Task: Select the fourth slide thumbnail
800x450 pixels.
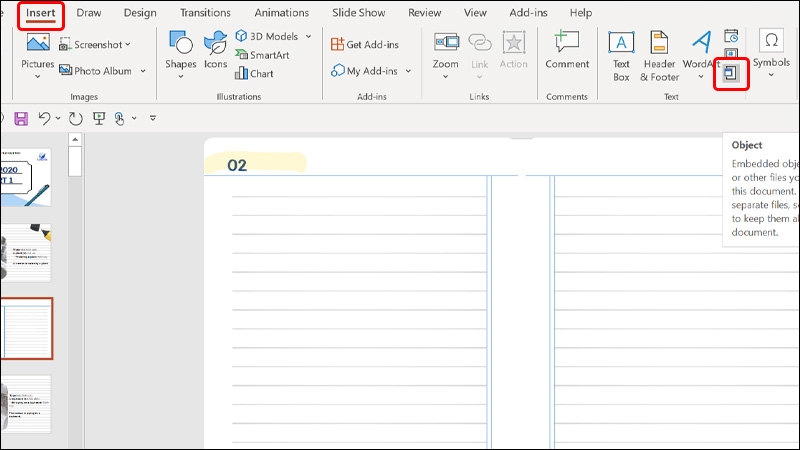Action: [x=26, y=404]
